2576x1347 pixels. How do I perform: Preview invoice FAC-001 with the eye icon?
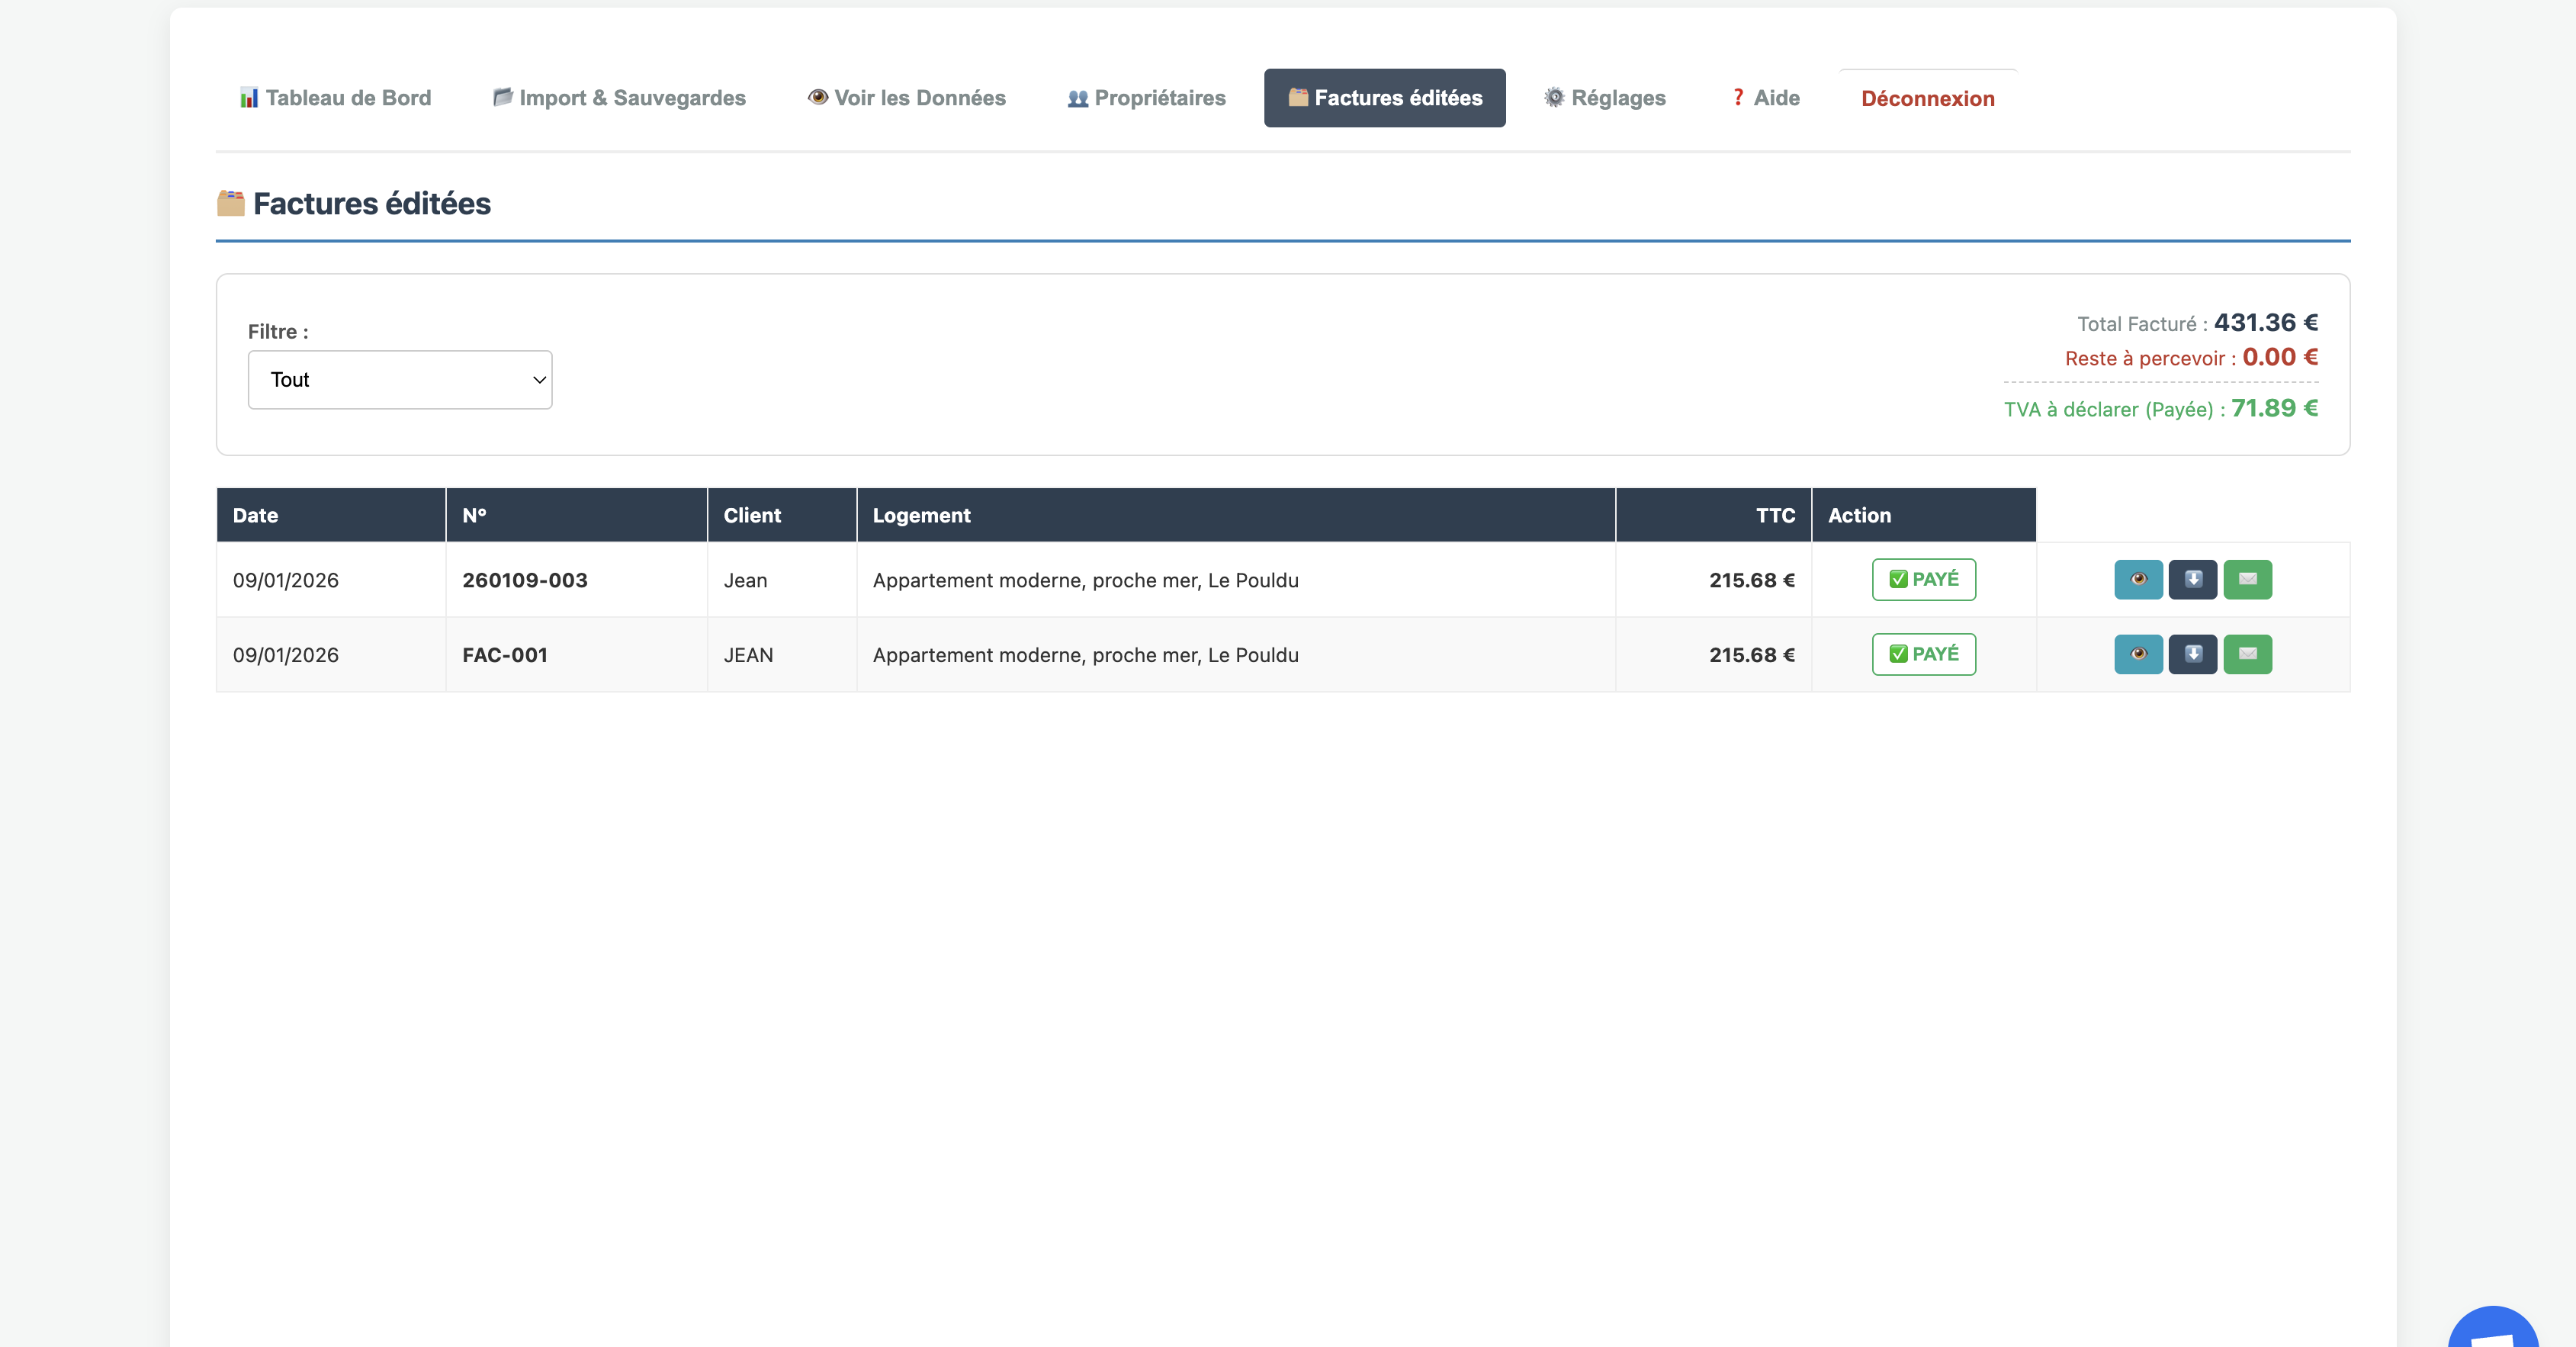(2138, 654)
